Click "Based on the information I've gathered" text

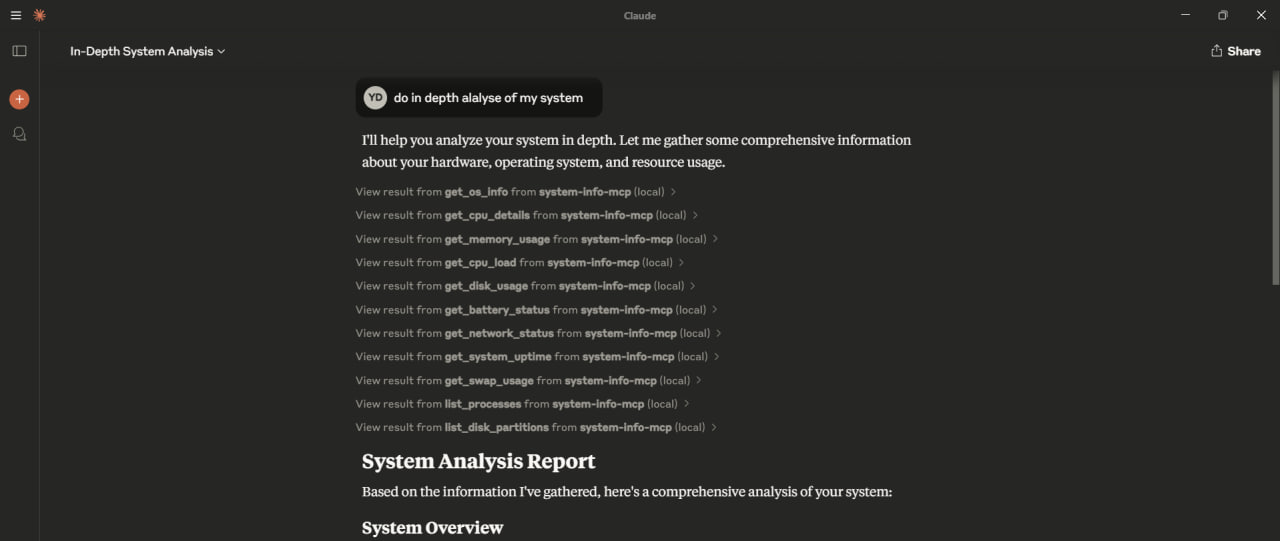626,492
